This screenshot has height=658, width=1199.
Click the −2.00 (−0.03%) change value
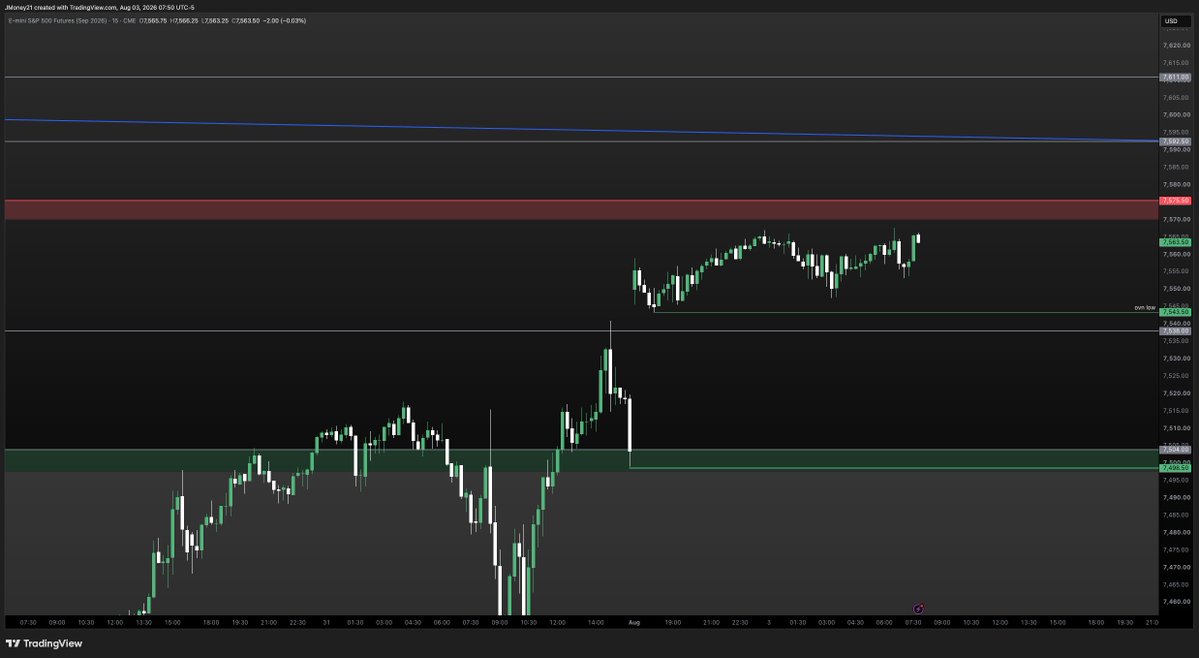pos(284,21)
